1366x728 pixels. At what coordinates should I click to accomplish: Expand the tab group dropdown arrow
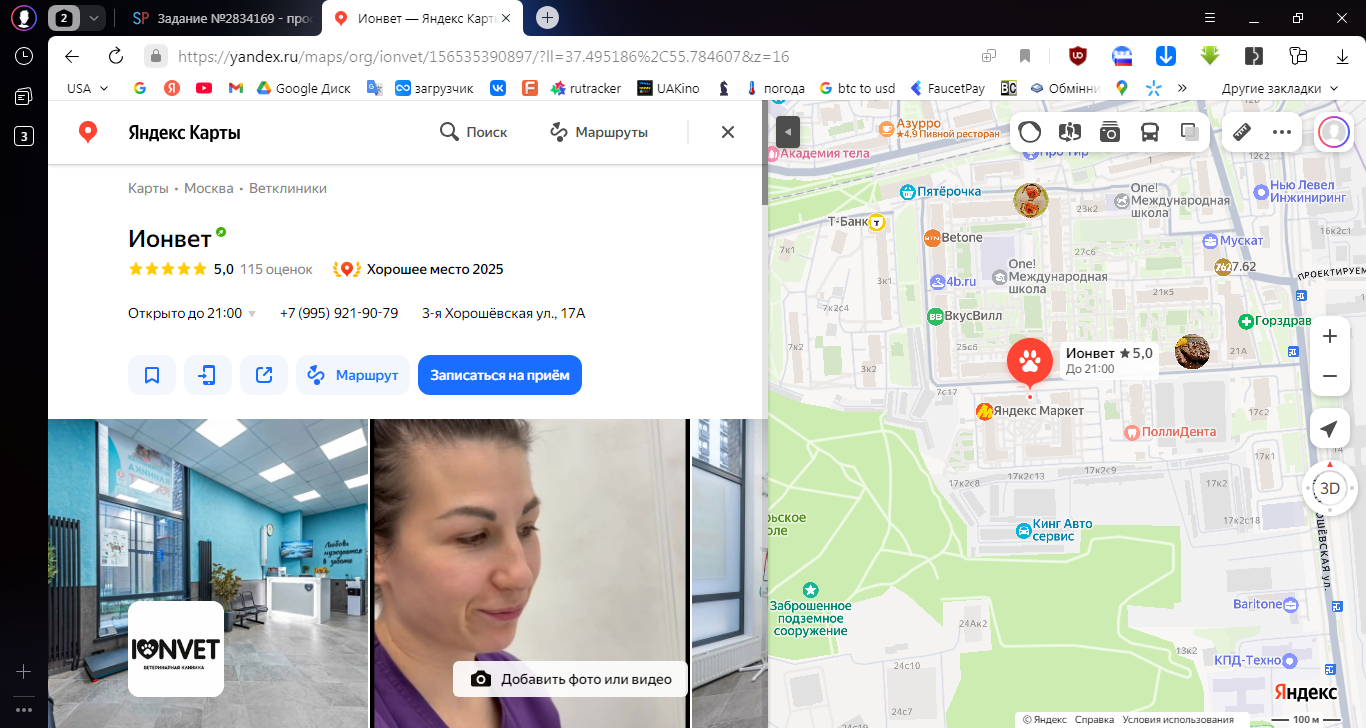pyautogui.click(x=93, y=18)
